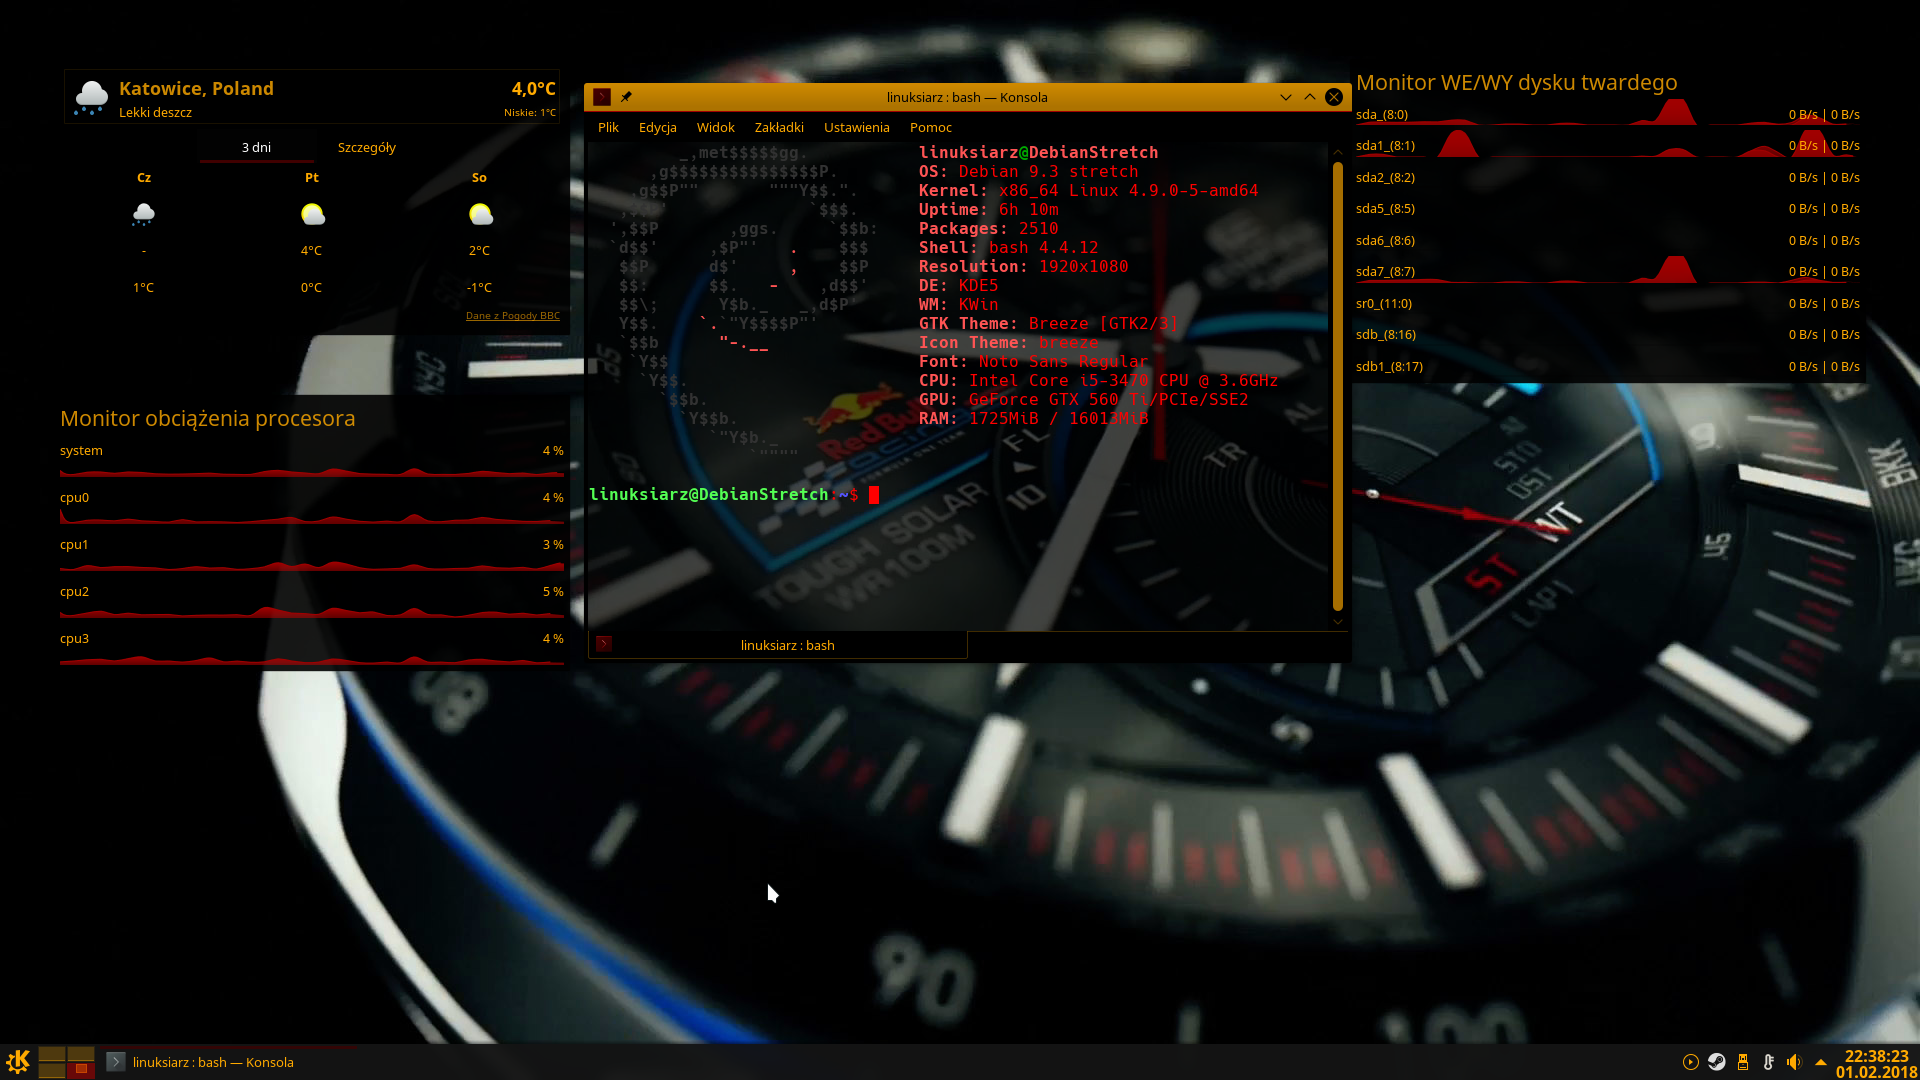Image resolution: width=1920 pixels, height=1080 pixels.
Task: Click the terminal scrollbar down arrow
Action: pos(1338,622)
